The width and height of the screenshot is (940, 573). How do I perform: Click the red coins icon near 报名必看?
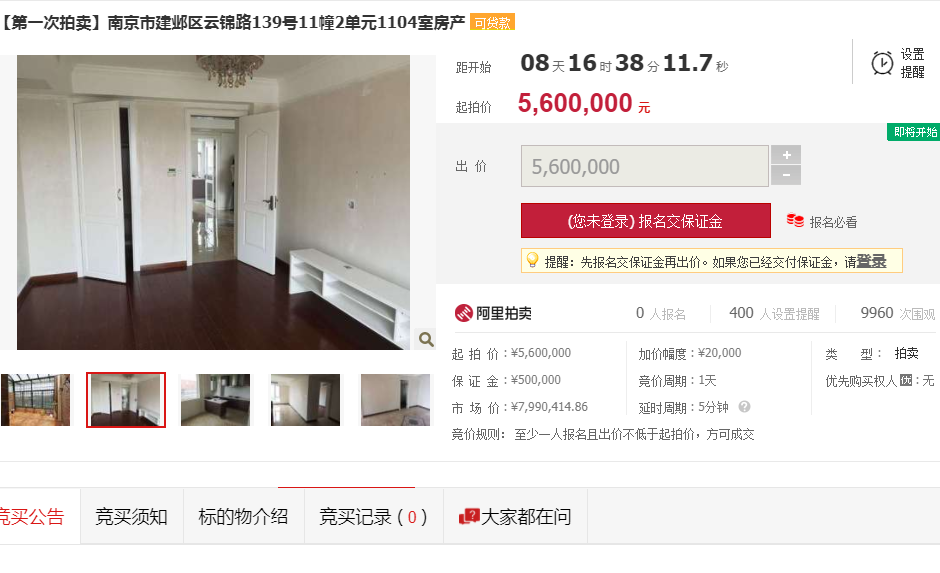pos(795,221)
